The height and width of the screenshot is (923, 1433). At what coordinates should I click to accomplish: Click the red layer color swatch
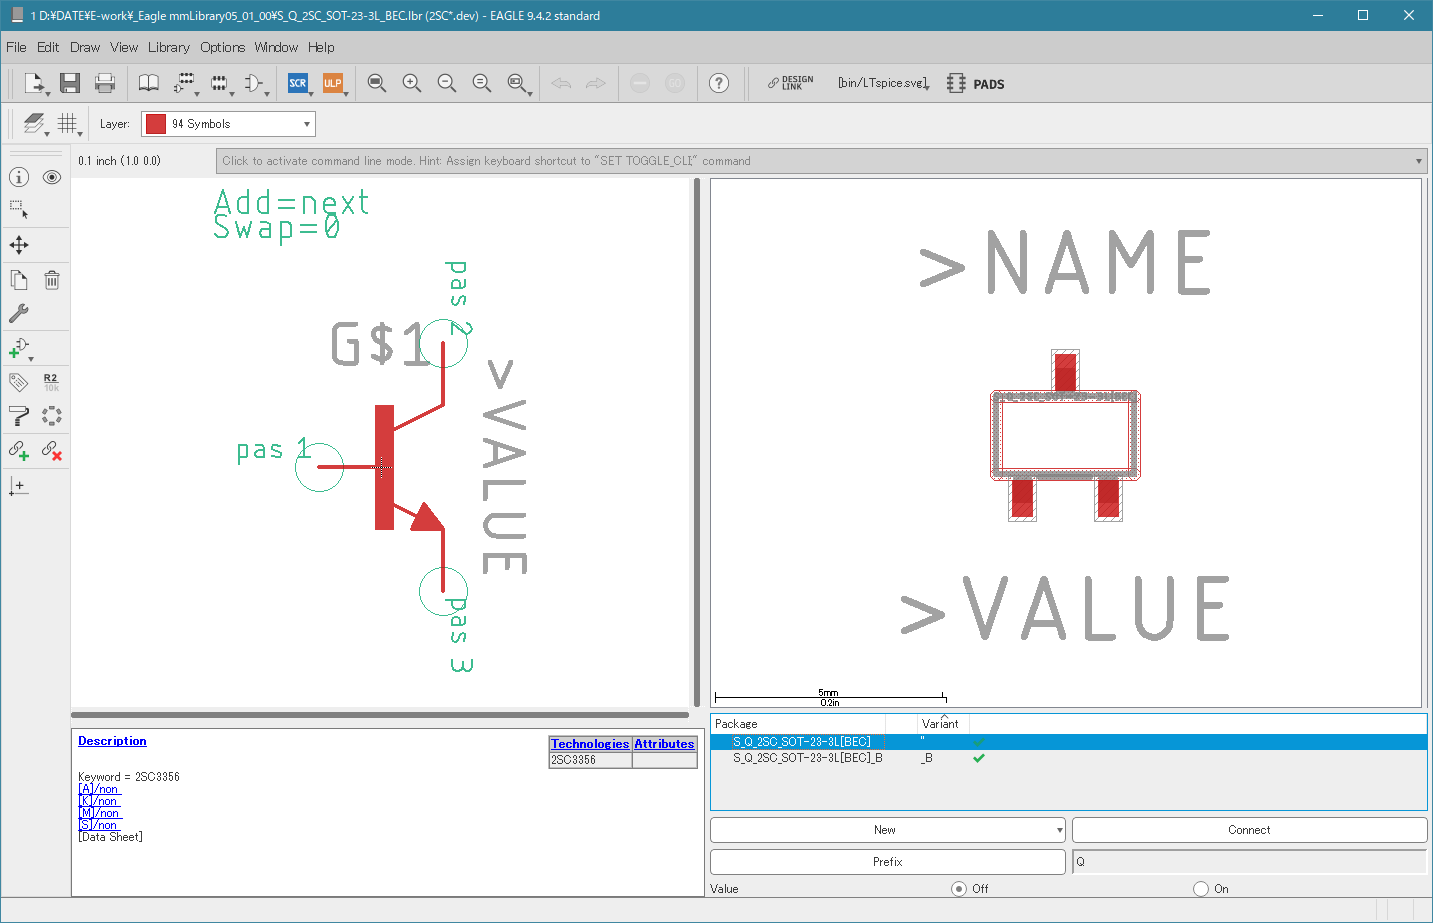pyautogui.click(x=155, y=124)
